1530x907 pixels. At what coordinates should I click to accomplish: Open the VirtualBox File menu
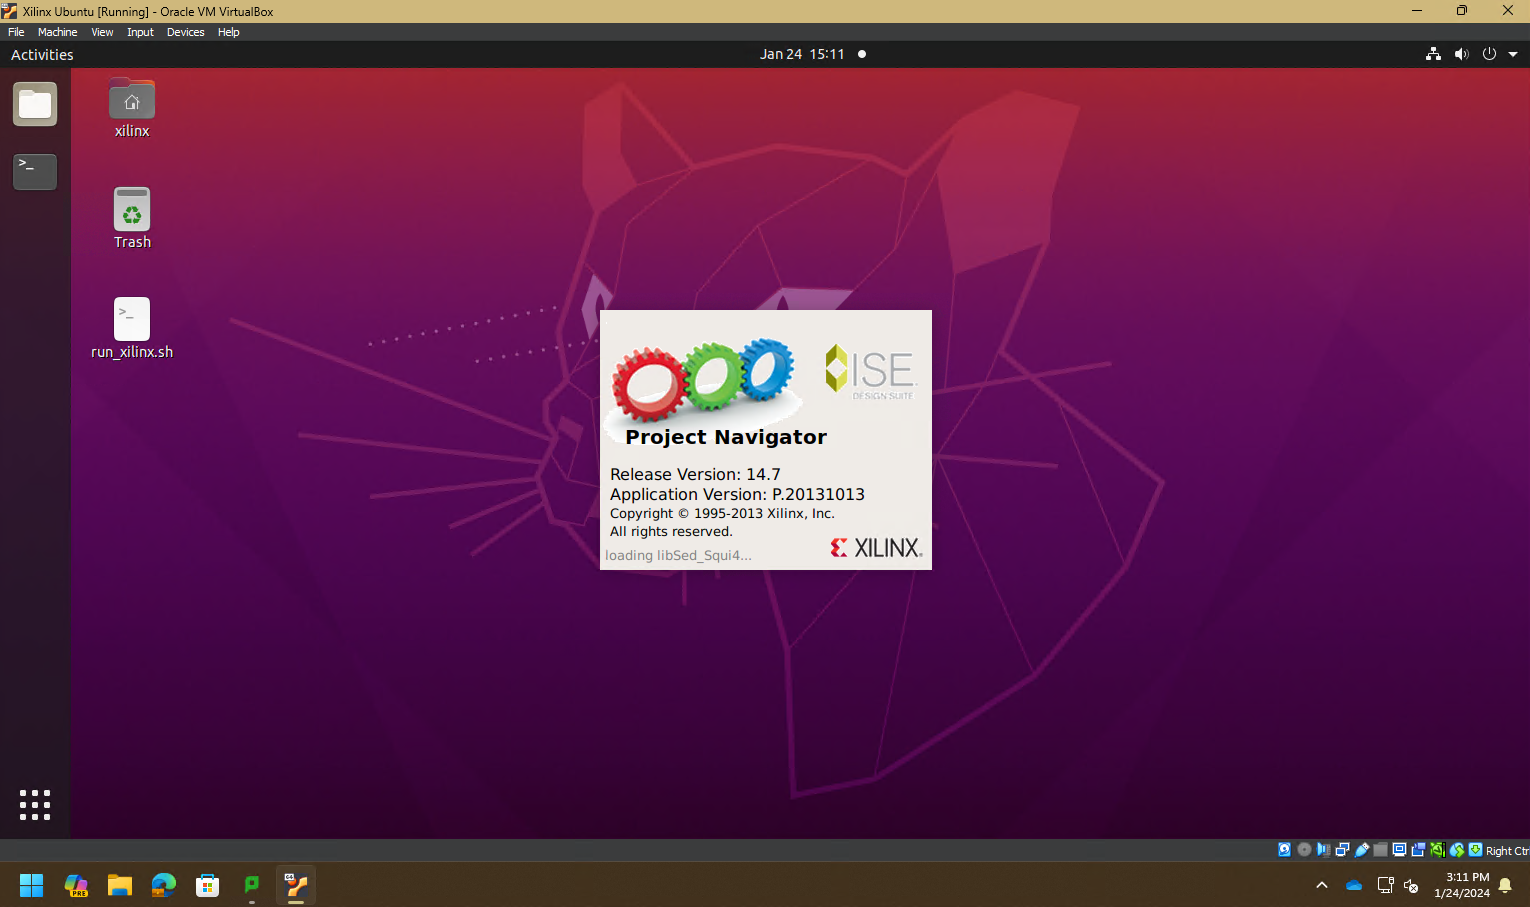(x=16, y=32)
